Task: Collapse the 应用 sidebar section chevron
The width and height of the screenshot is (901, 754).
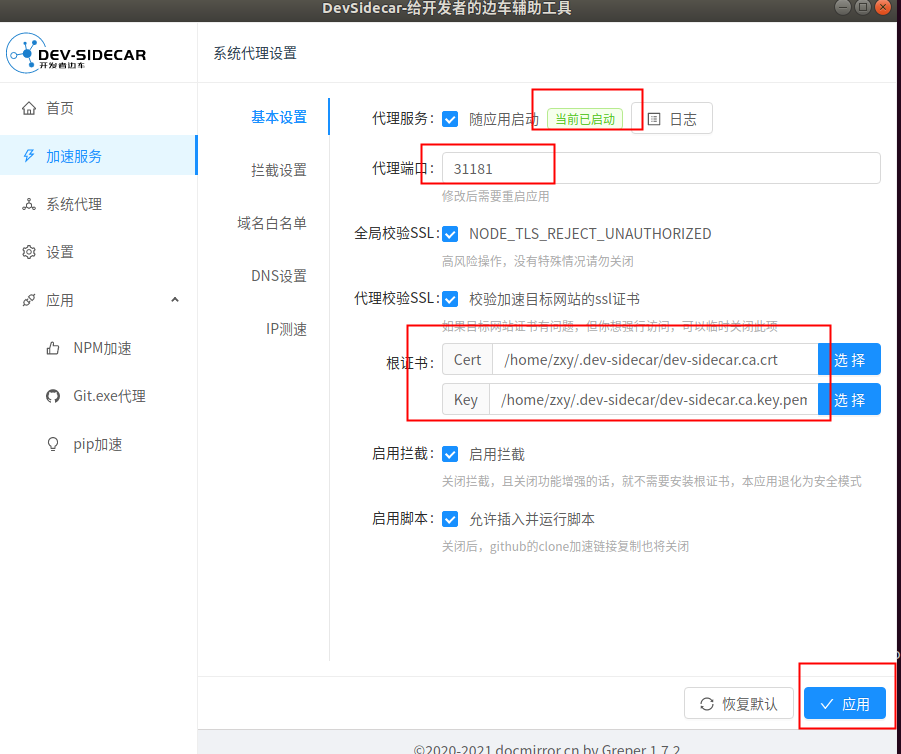Action: point(175,299)
